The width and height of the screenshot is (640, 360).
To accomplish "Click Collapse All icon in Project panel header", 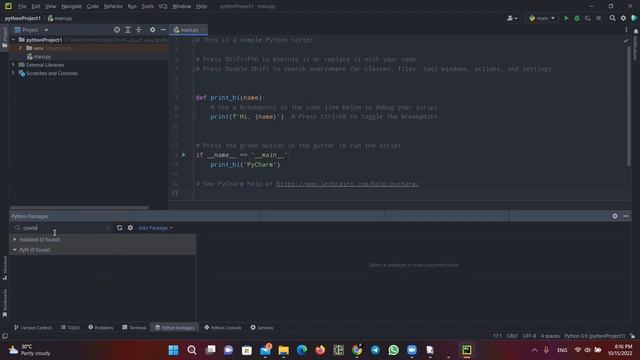I will coord(139,30).
